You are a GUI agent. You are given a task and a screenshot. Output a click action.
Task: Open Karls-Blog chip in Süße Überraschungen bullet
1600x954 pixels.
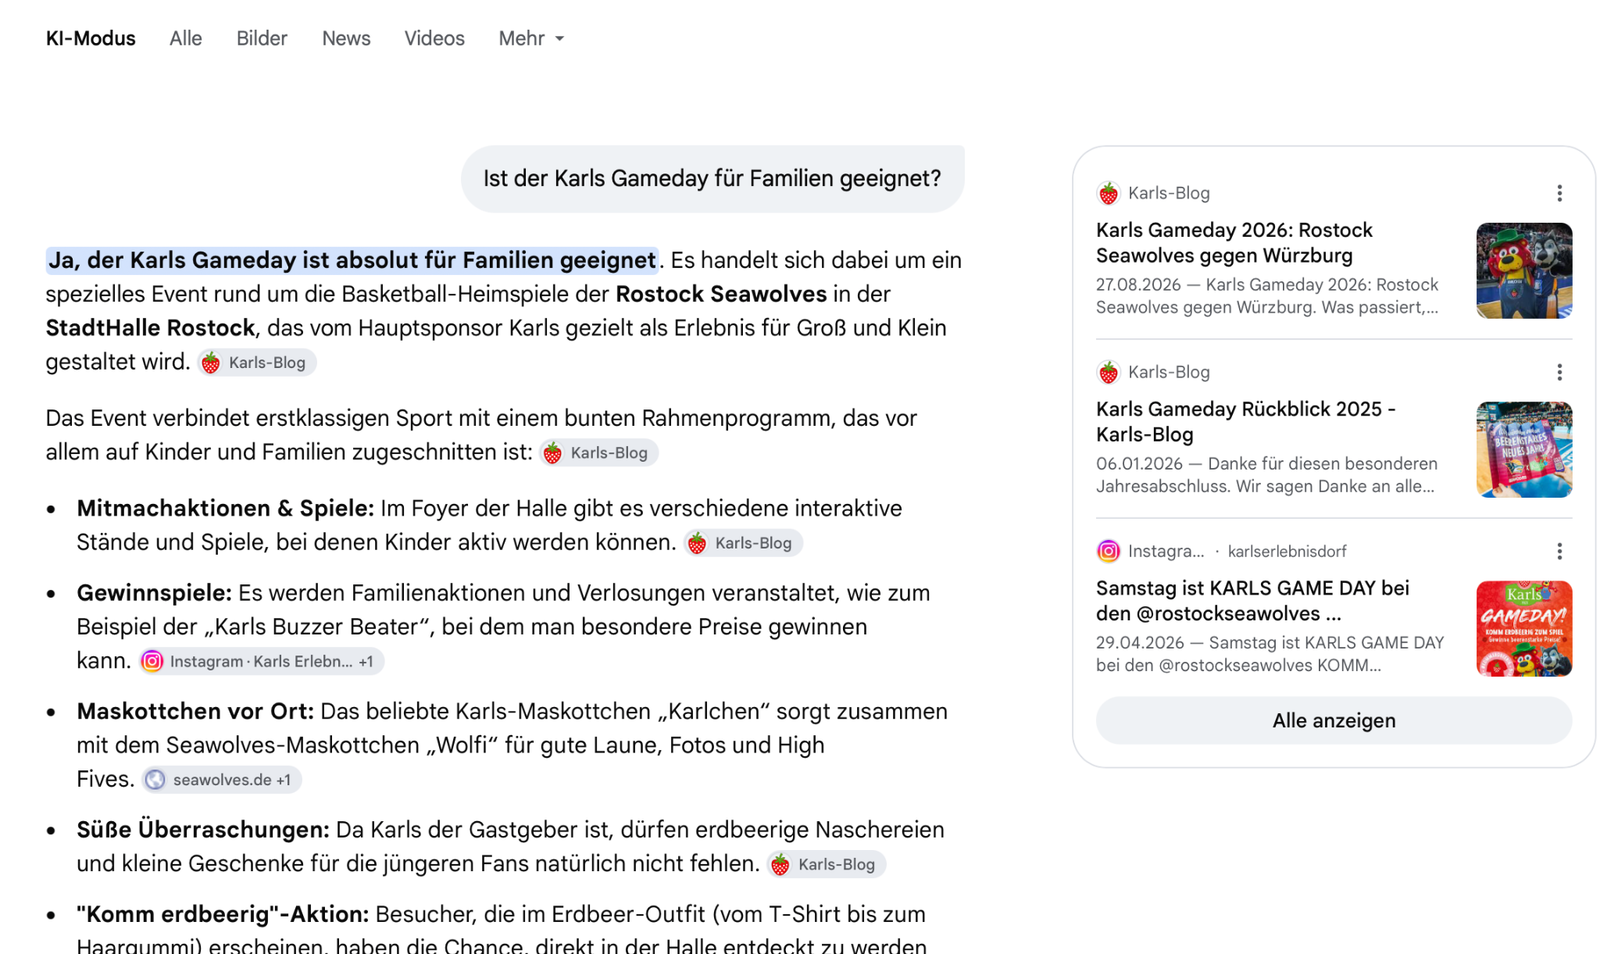coord(826,865)
